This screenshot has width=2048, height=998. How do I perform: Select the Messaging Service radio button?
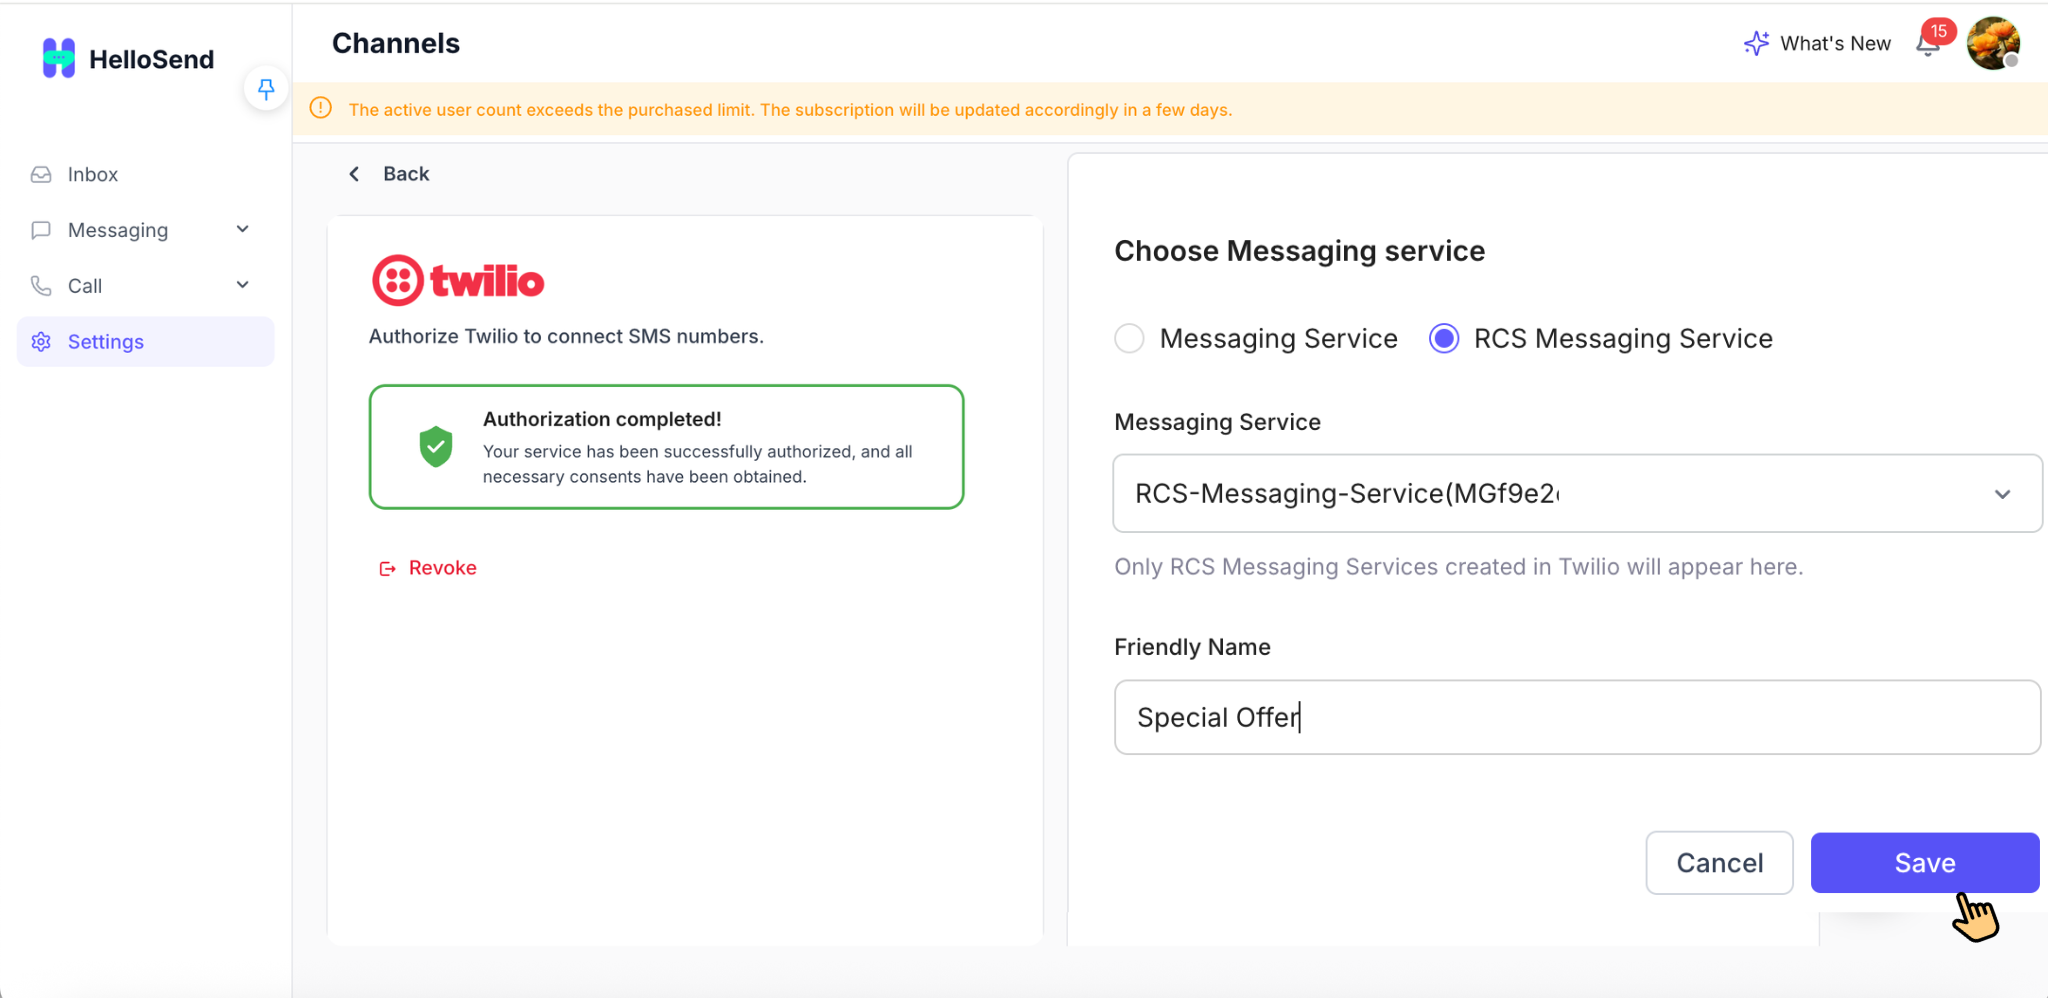pyautogui.click(x=1129, y=338)
